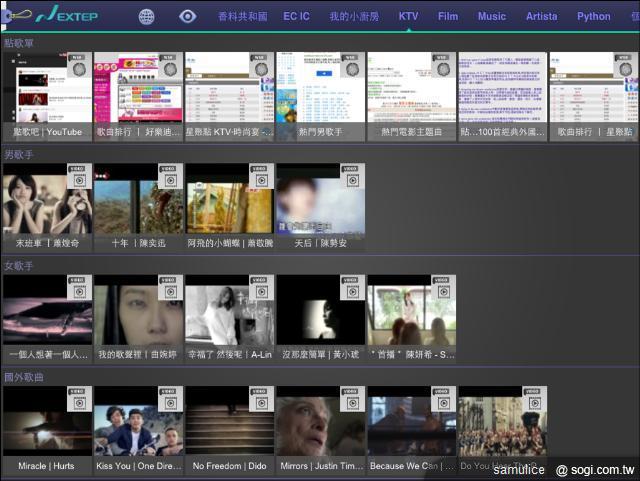Play the Miracle | Hurts video
Image resolution: width=640 pixels, height=481 pixels.
click(47, 431)
